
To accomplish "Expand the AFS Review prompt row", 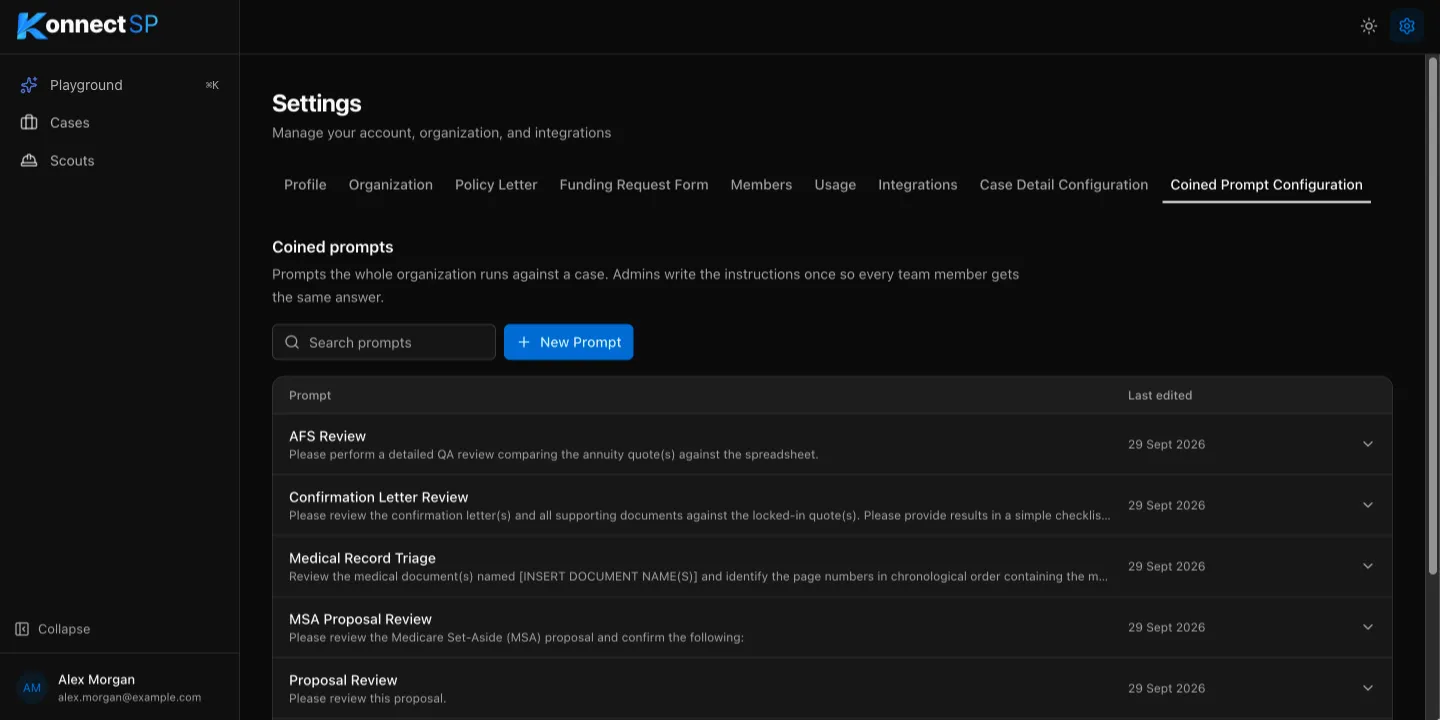I will [1368, 444].
